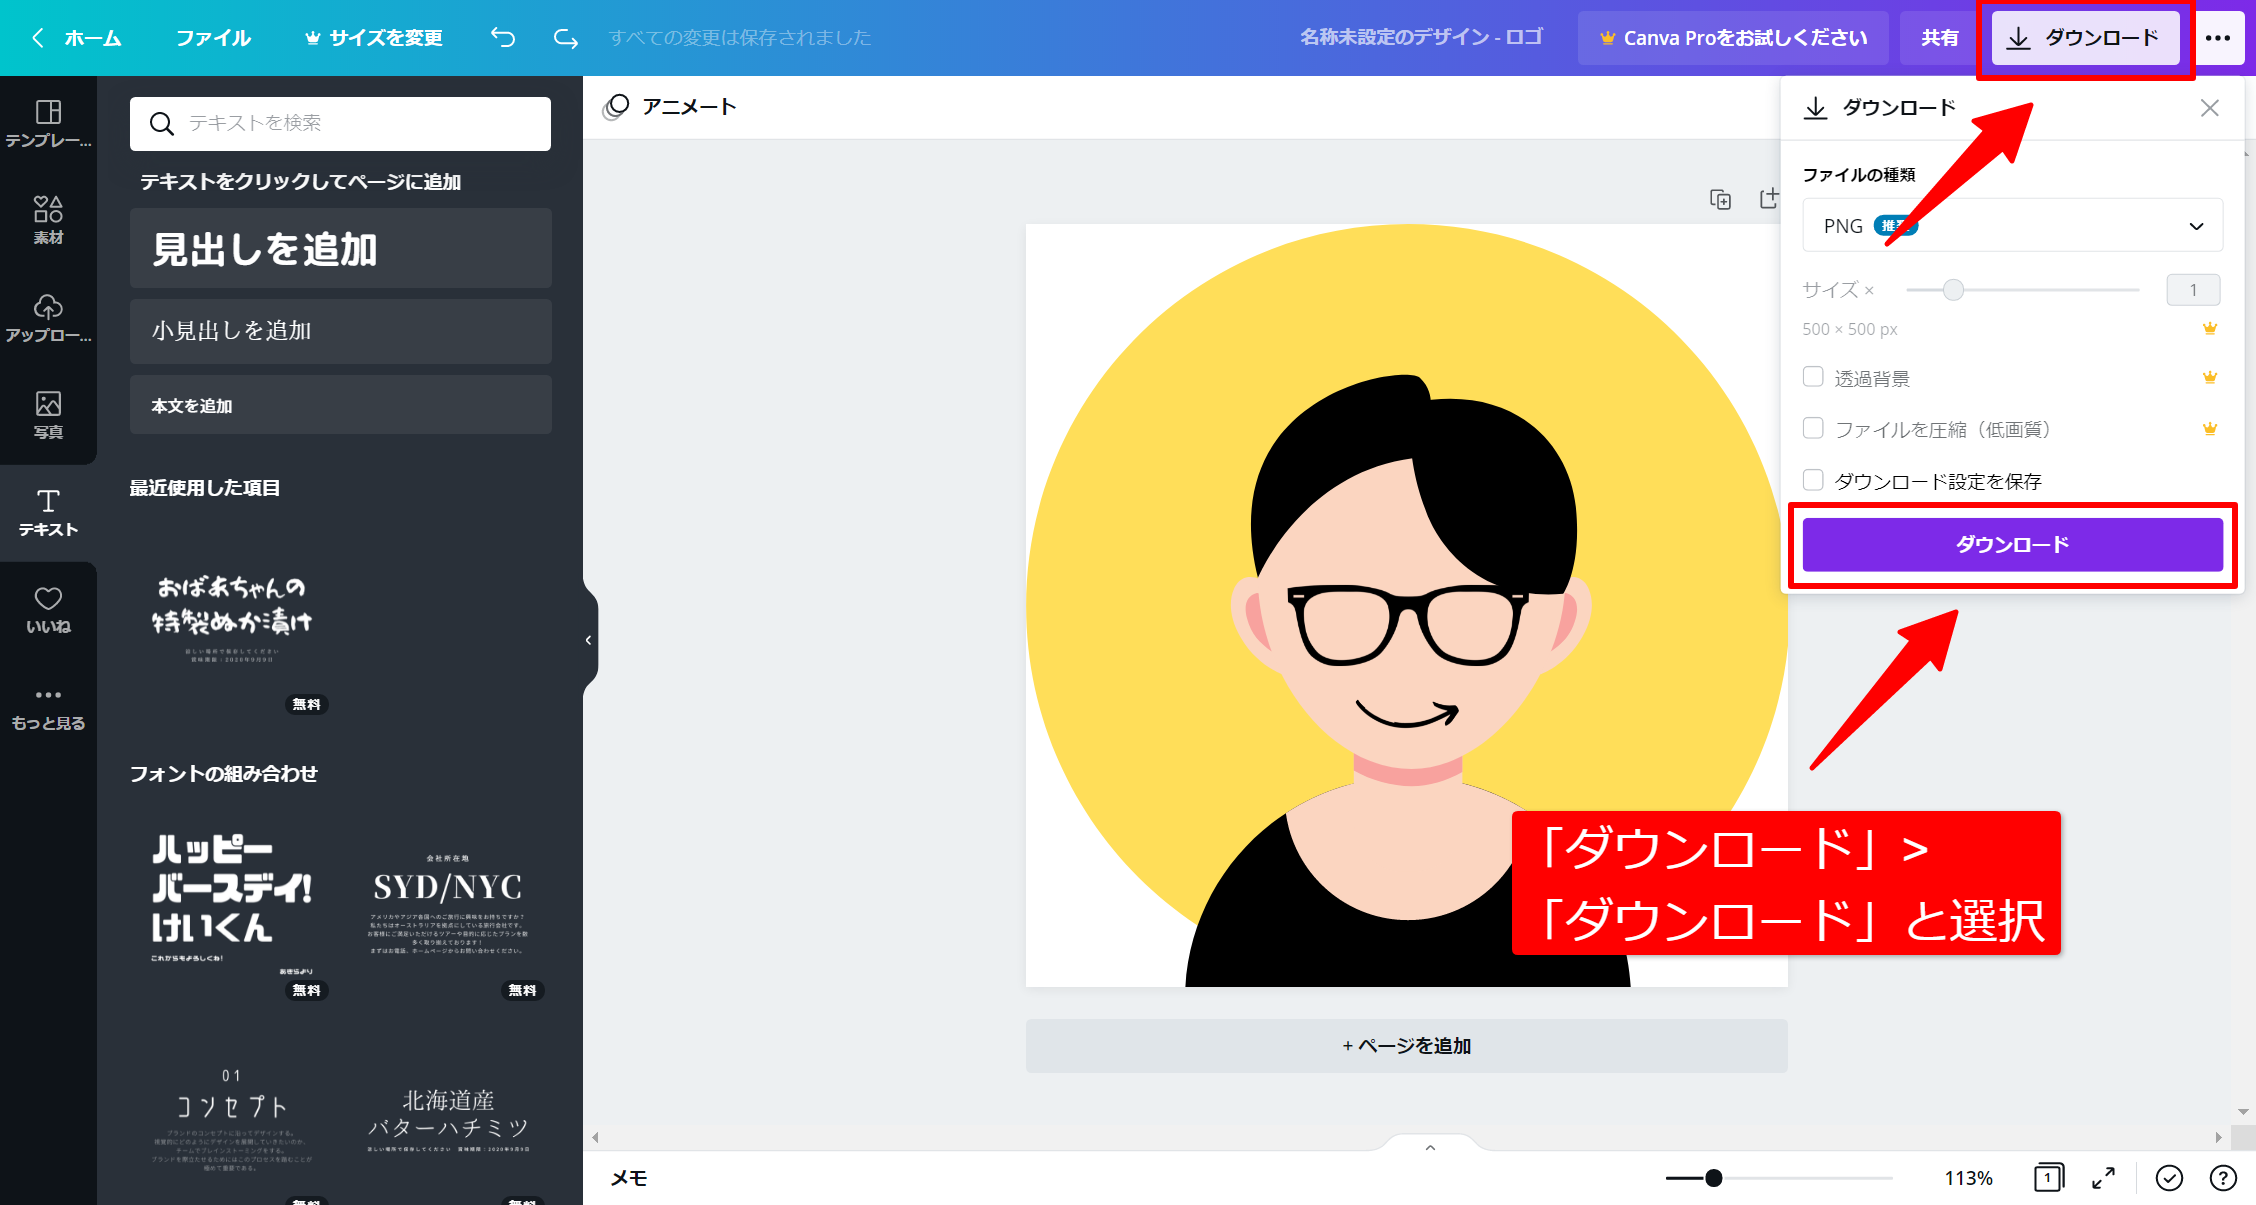Open the いいね likes sidebar tab
Screen dimensions: 2256x1205
[48, 610]
